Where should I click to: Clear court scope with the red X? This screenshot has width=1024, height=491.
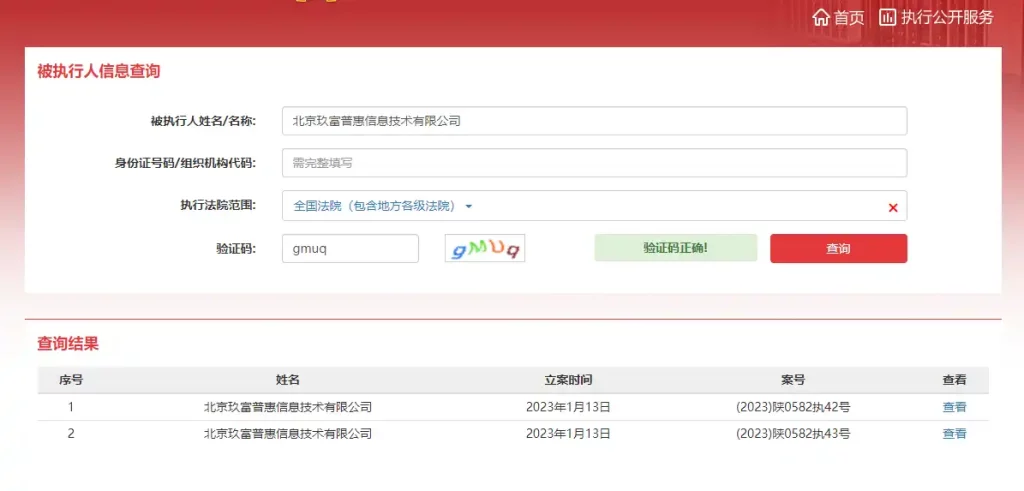(x=893, y=207)
